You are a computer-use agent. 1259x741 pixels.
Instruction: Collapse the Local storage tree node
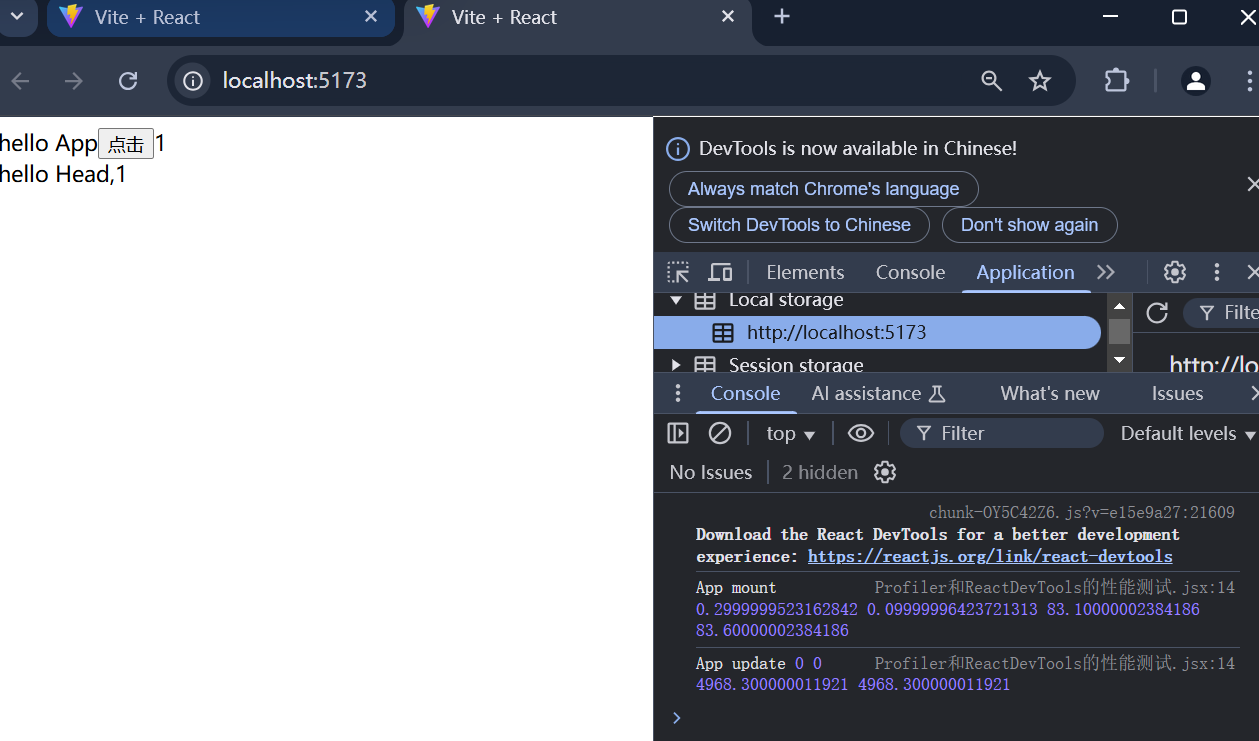coord(677,300)
